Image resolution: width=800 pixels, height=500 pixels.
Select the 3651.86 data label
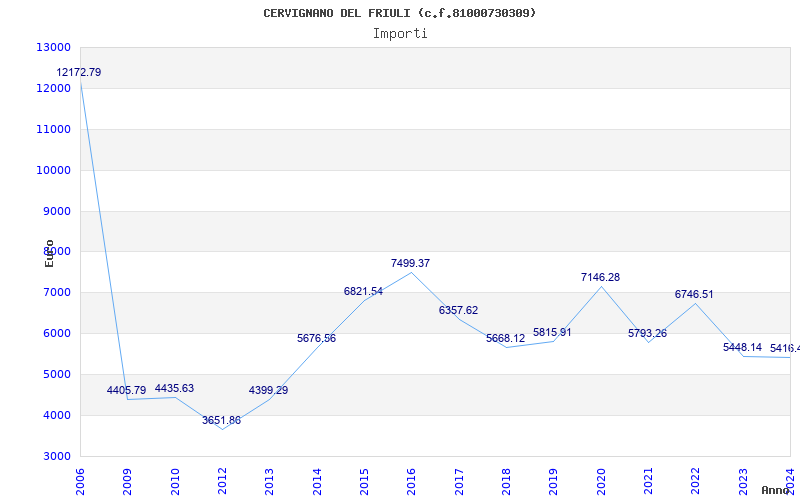221,420
